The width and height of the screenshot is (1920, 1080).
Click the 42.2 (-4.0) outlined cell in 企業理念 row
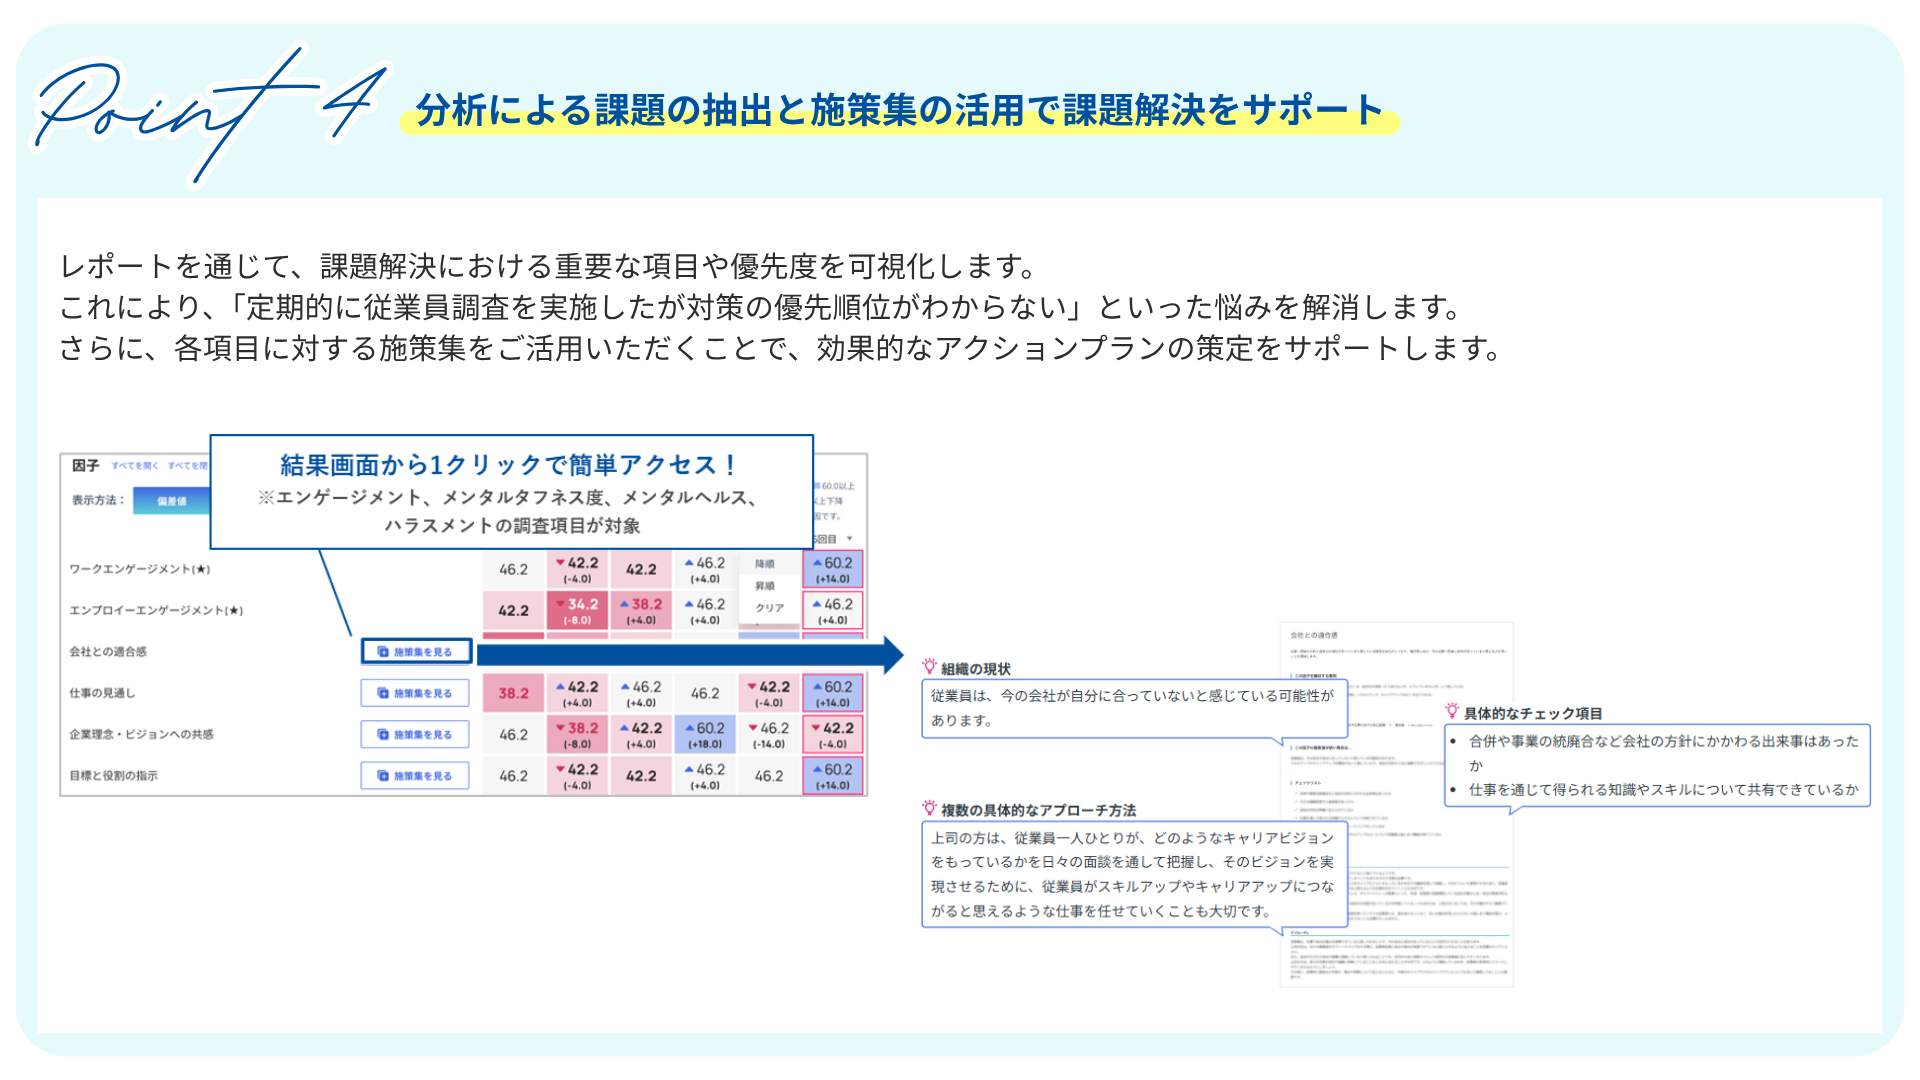[833, 735]
